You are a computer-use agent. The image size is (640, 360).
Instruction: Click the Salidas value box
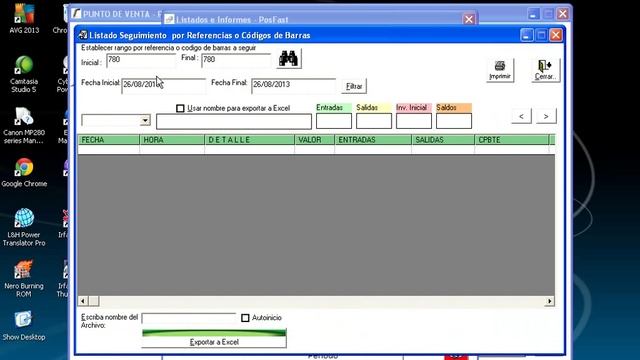pyautogui.click(x=374, y=121)
